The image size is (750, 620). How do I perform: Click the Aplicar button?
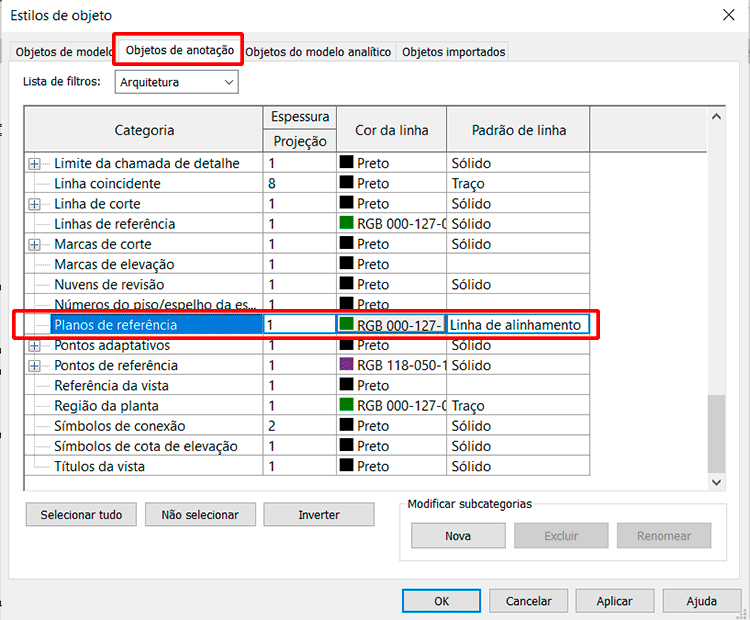(x=614, y=601)
